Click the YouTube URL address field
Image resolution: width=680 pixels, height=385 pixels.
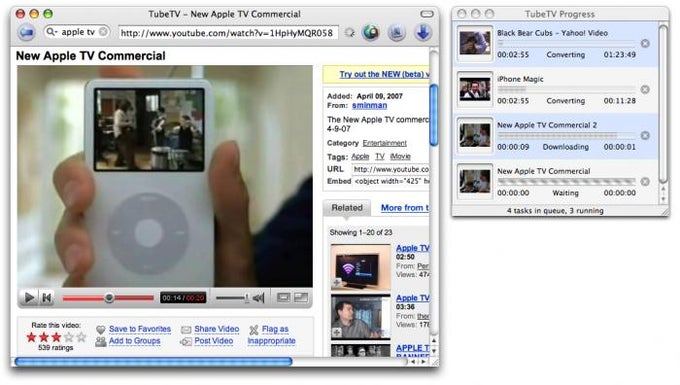click(228, 33)
